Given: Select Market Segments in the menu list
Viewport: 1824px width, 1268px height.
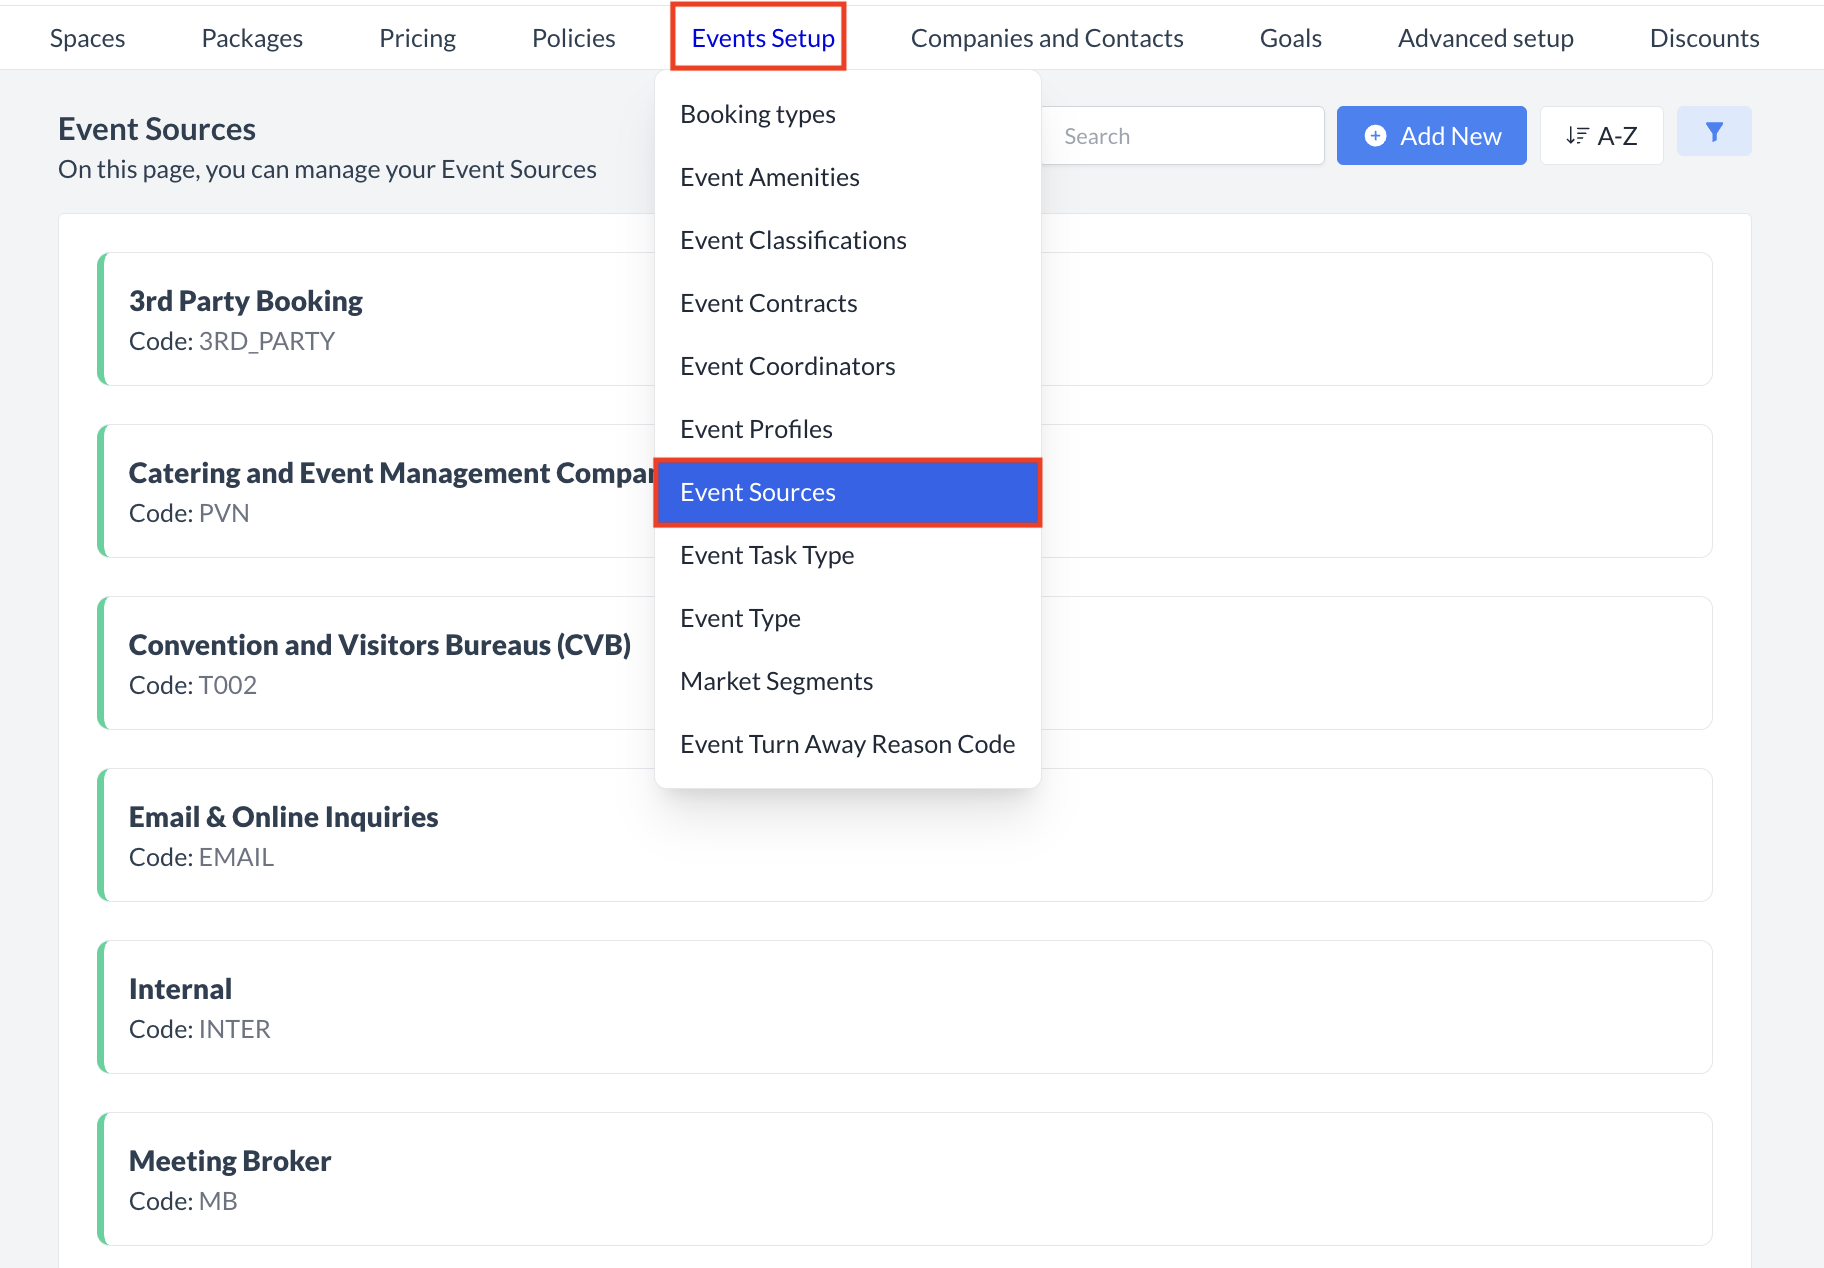Looking at the screenshot, I should click(x=776, y=681).
